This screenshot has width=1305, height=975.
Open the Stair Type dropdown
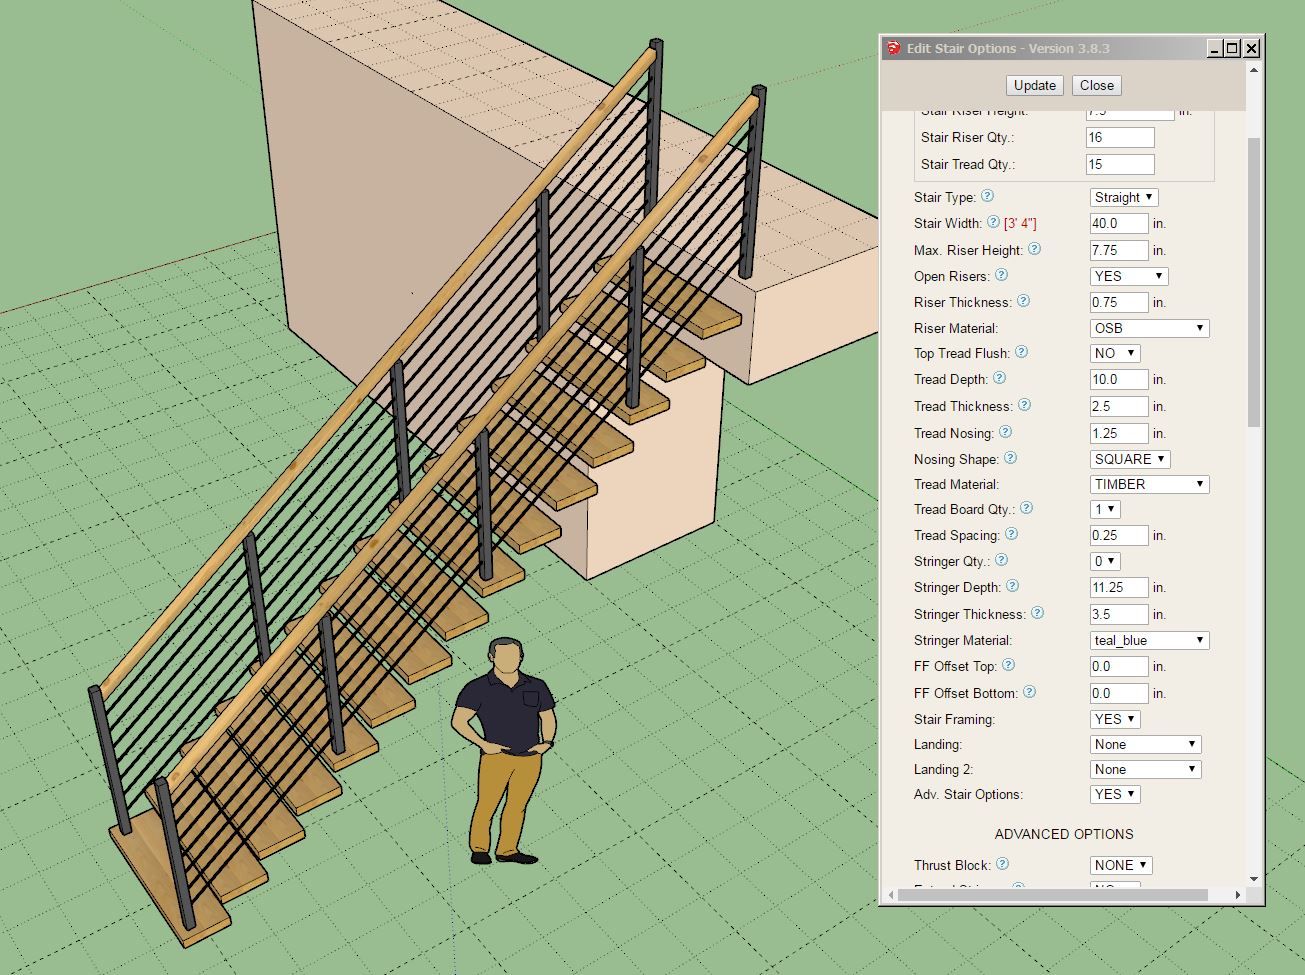(1124, 197)
